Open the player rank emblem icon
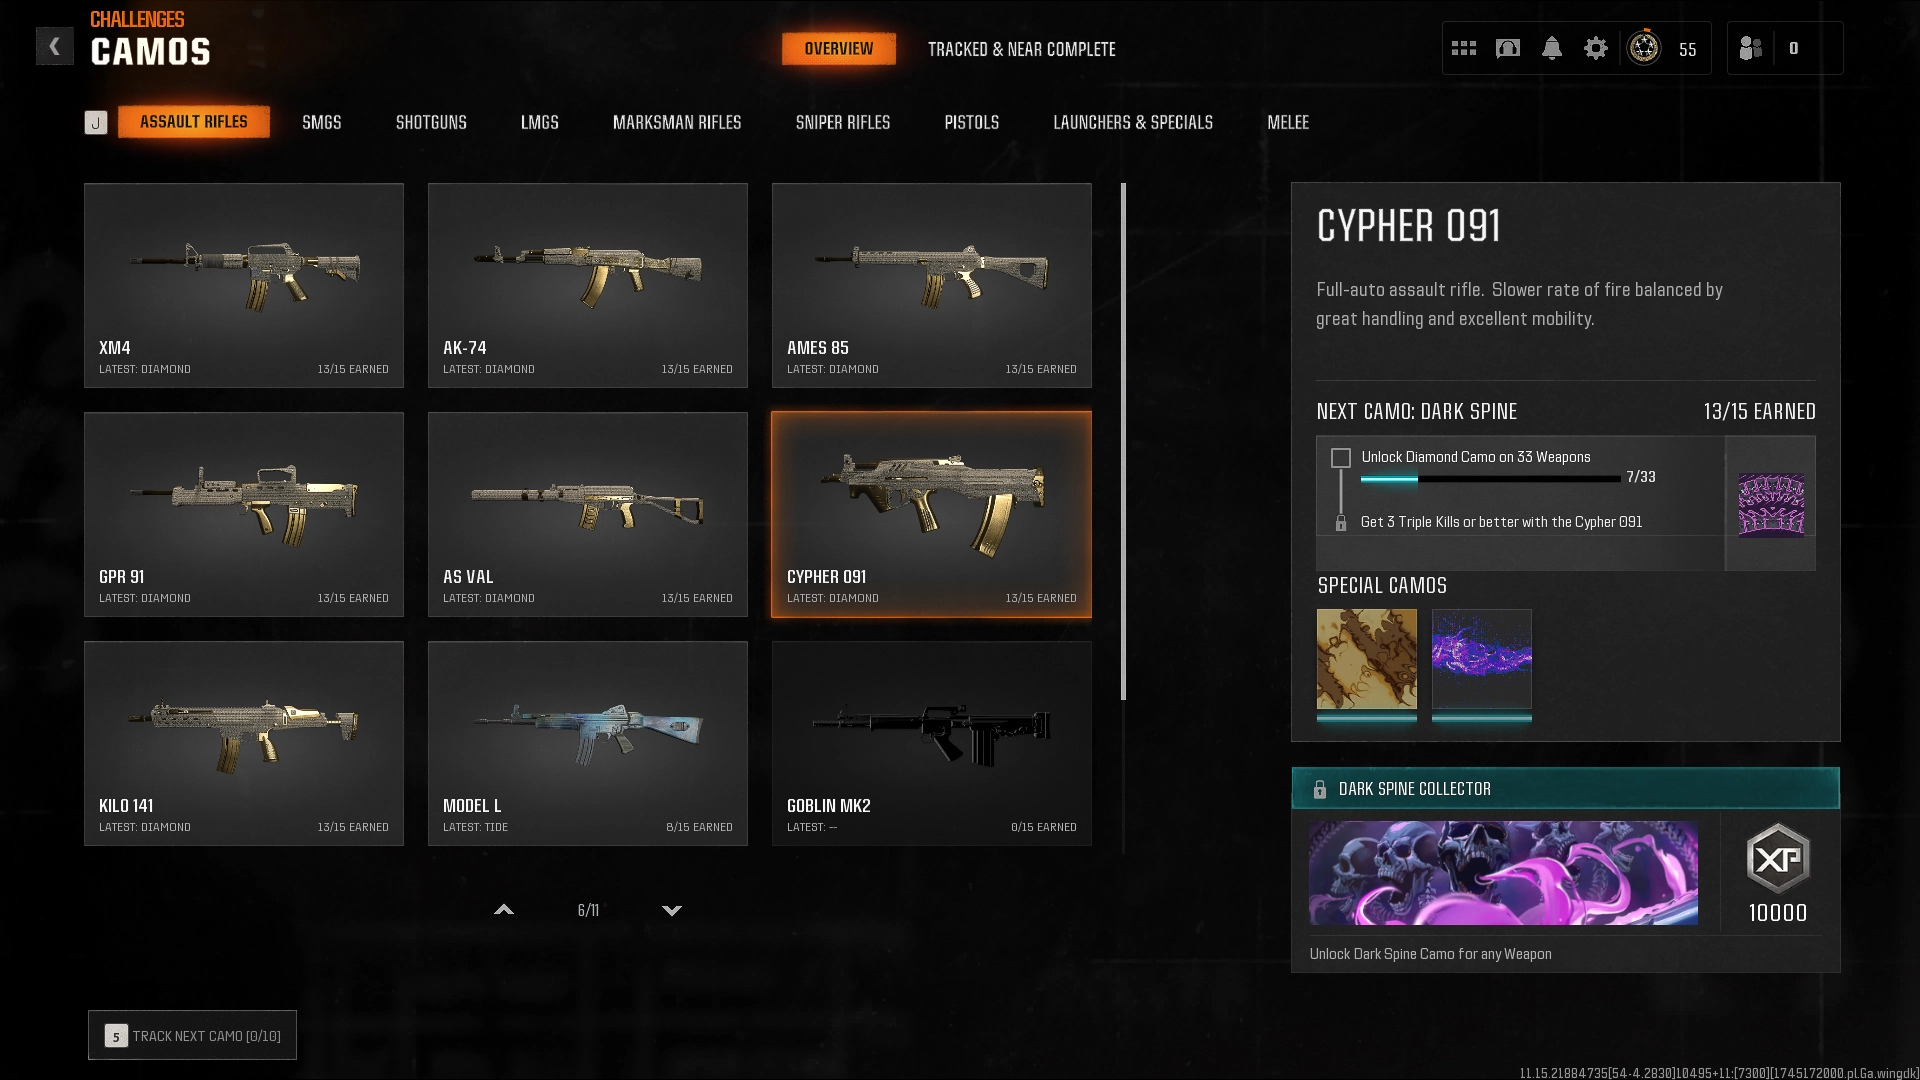The image size is (1920, 1080). 1644,48
